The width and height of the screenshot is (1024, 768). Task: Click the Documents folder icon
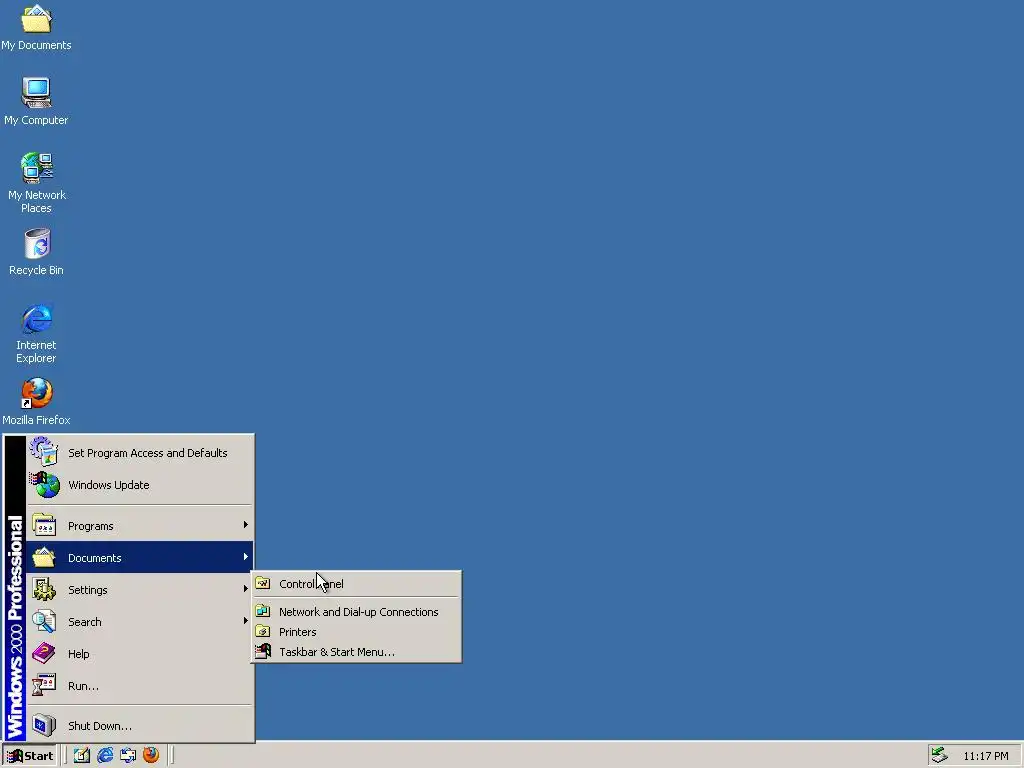pos(44,557)
